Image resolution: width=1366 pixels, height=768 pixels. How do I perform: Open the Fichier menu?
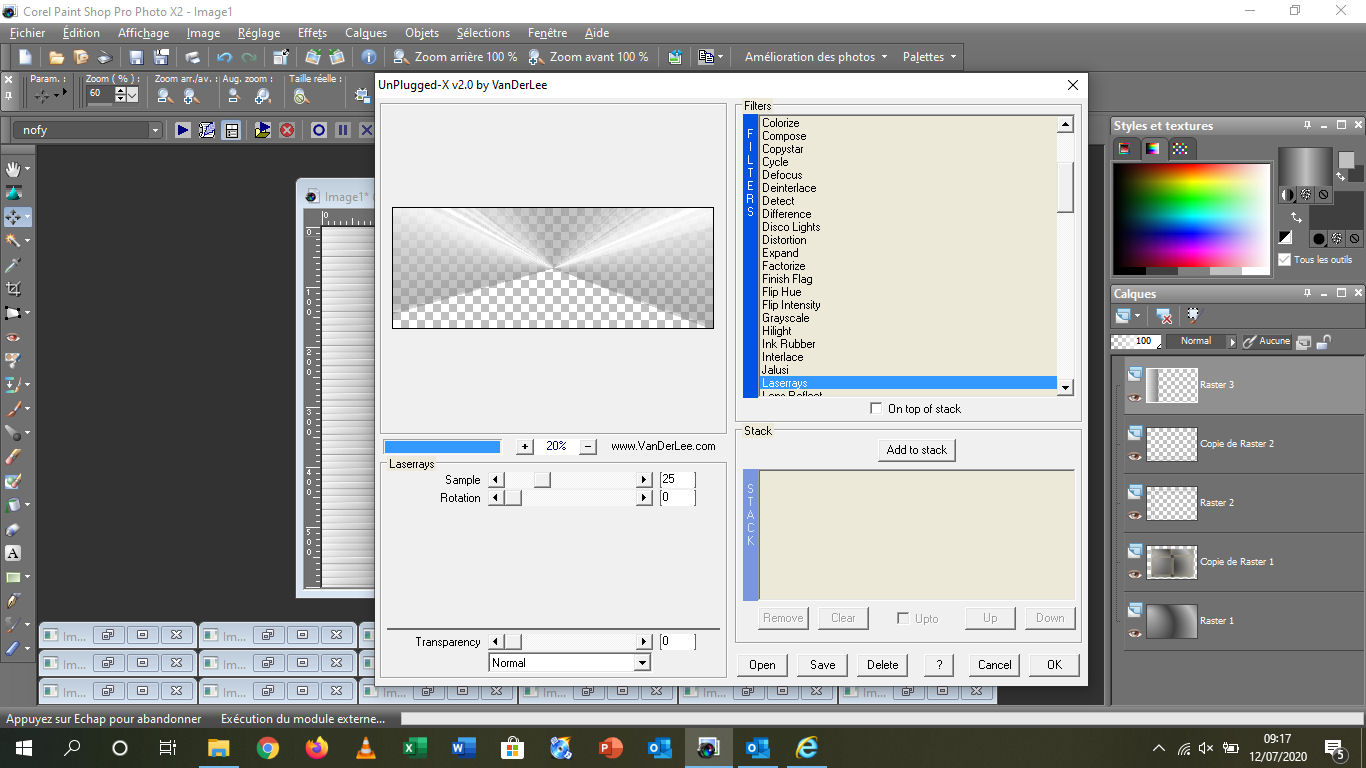pos(28,33)
